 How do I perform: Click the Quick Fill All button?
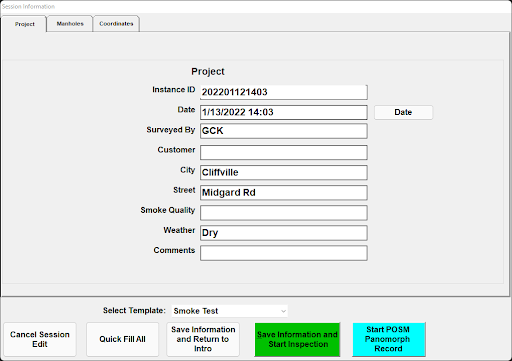pos(122,339)
